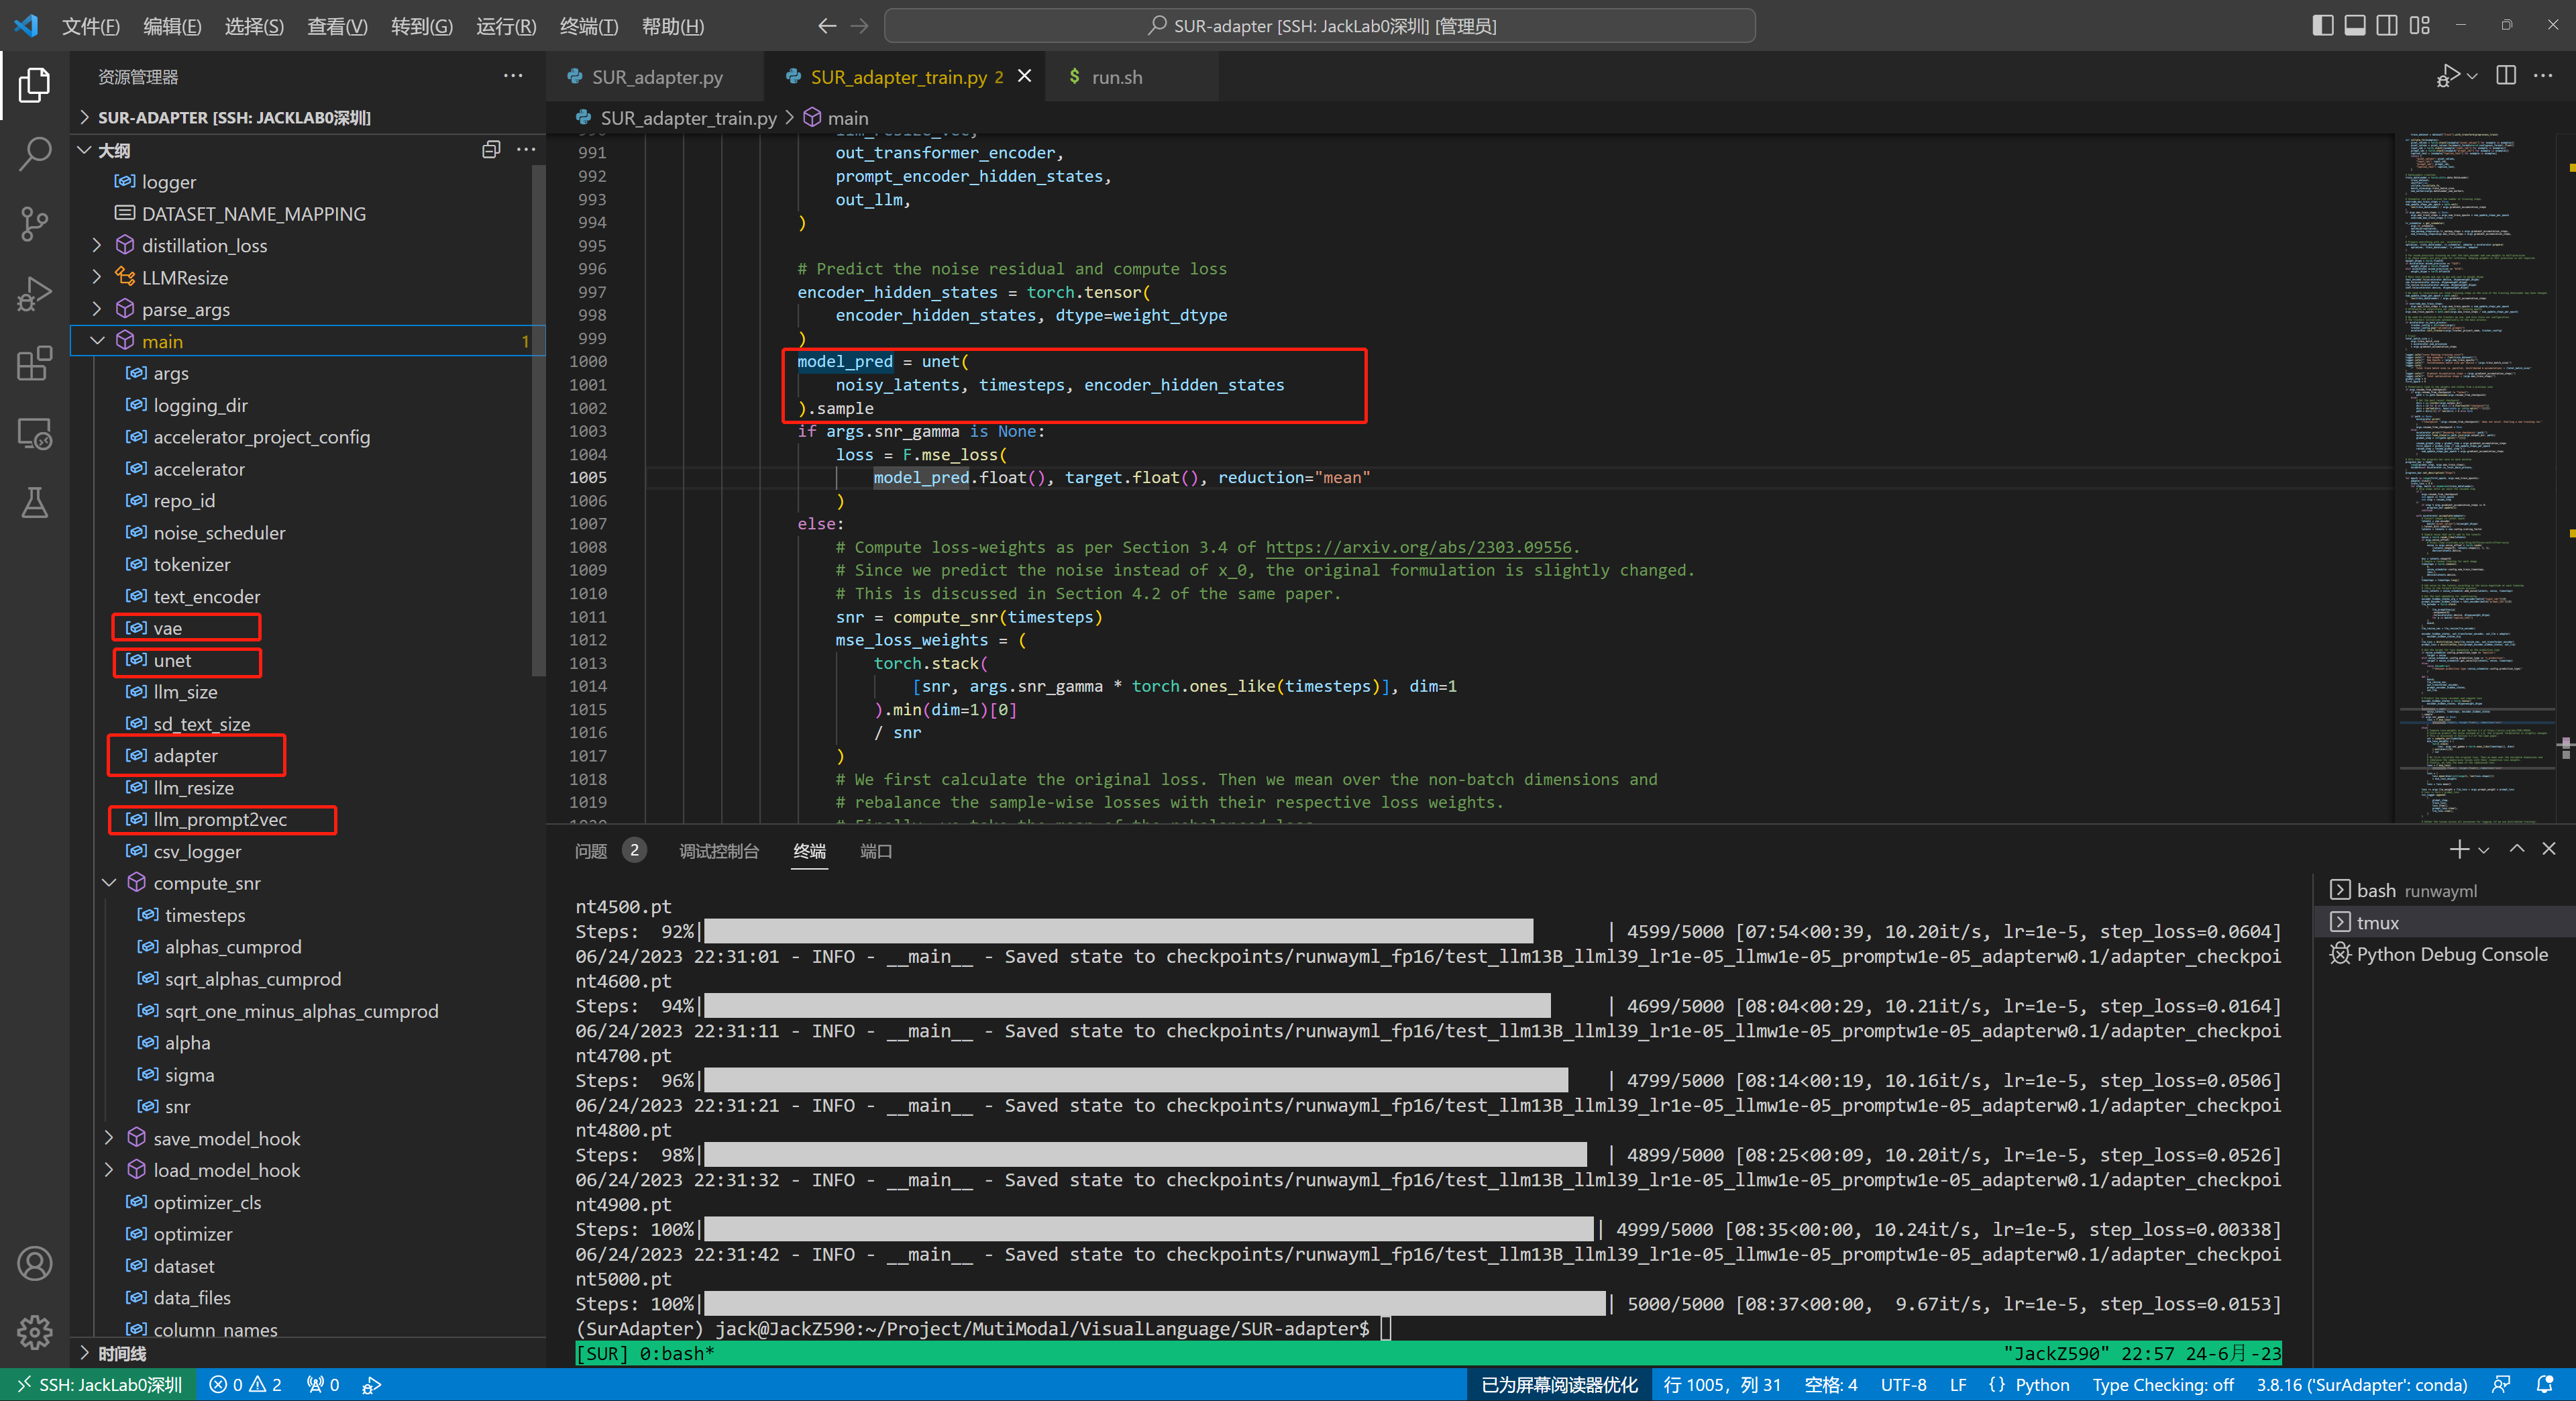Viewport: 2576px width, 1401px height.
Task: Split the editor to the right
Action: coord(2506,76)
